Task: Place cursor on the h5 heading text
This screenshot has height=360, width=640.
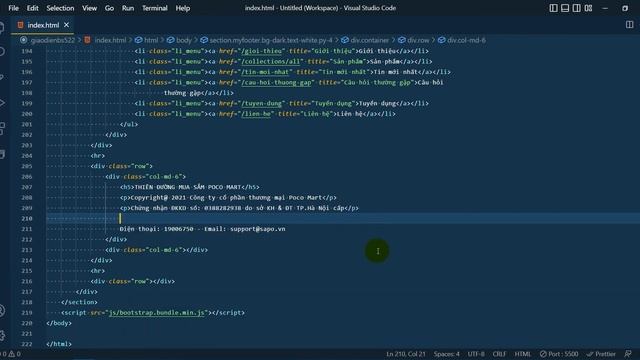Action: tap(188, 187)
